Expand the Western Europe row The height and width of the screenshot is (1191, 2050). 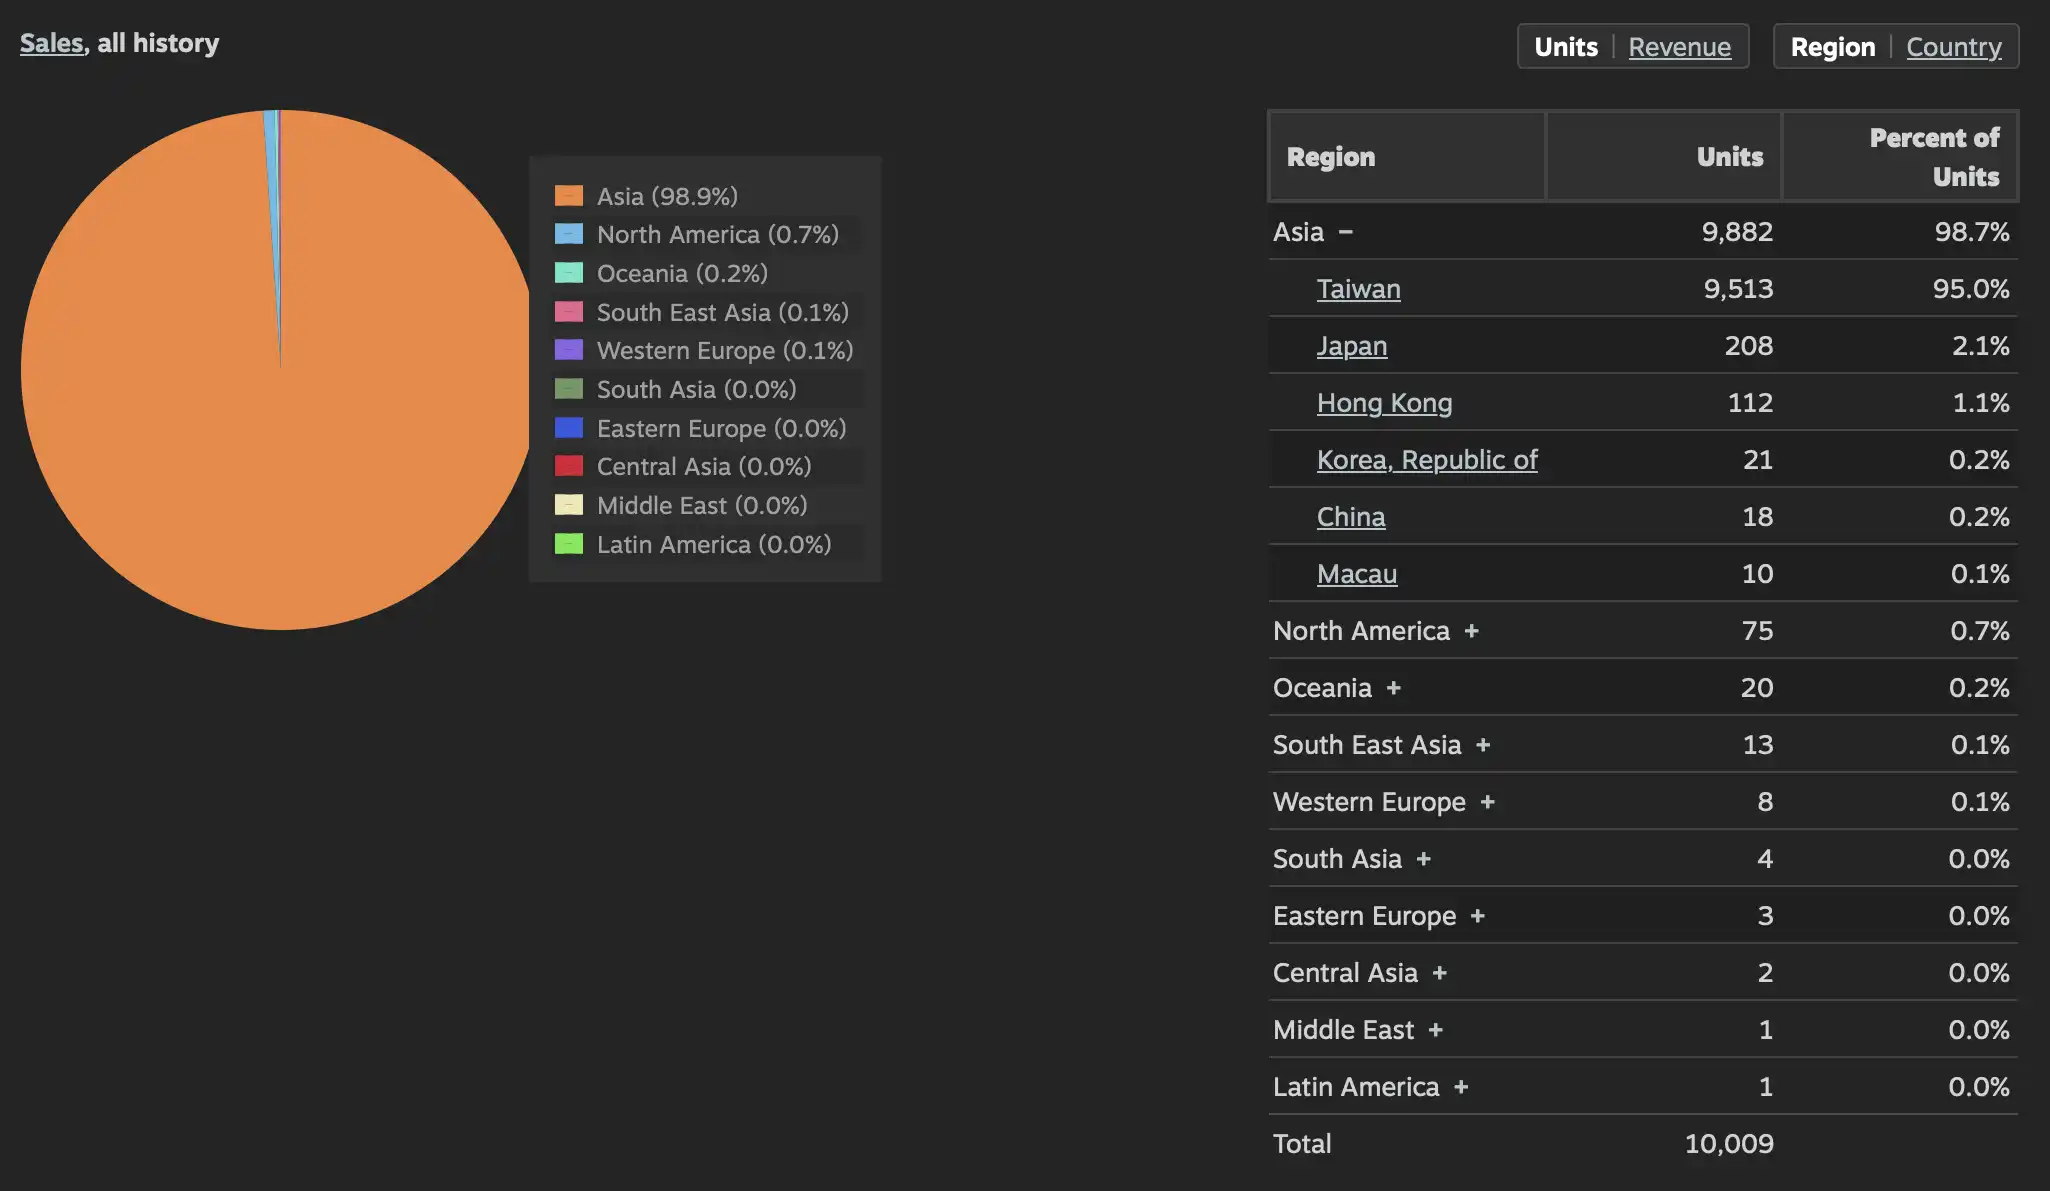click(1487, 802)
